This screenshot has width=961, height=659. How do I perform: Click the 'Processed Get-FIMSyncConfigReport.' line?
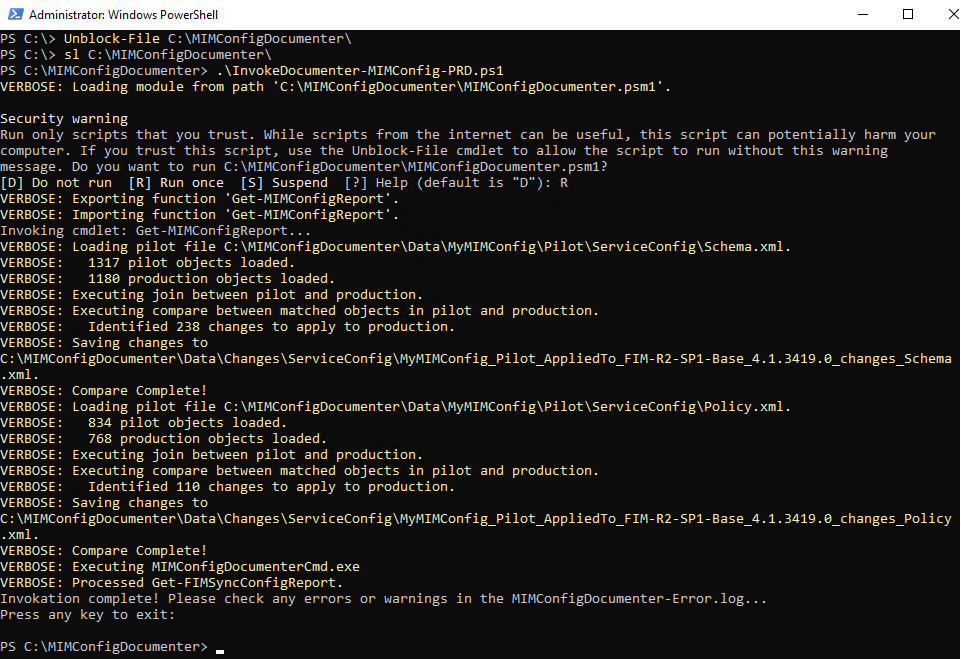pyautogui.click(x=172, y=582)
